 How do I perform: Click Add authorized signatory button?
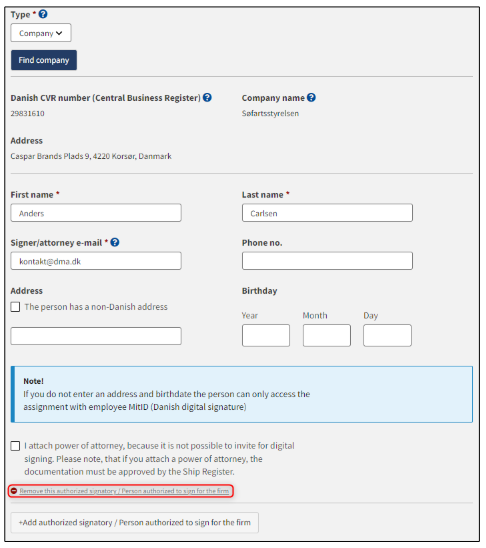pyautogui.click(x=135, y=522)
